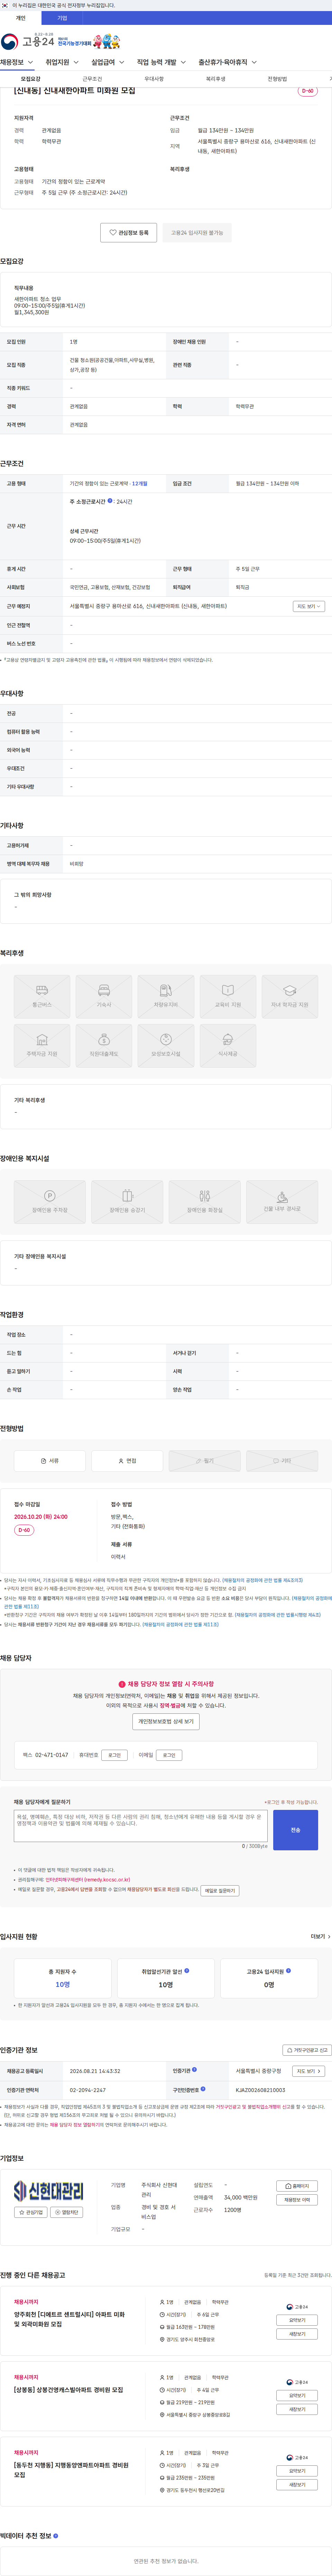Click 요약보기 for 양주옥정 posting
The image size is (332, 2576).
click(x=297, y=2320)
